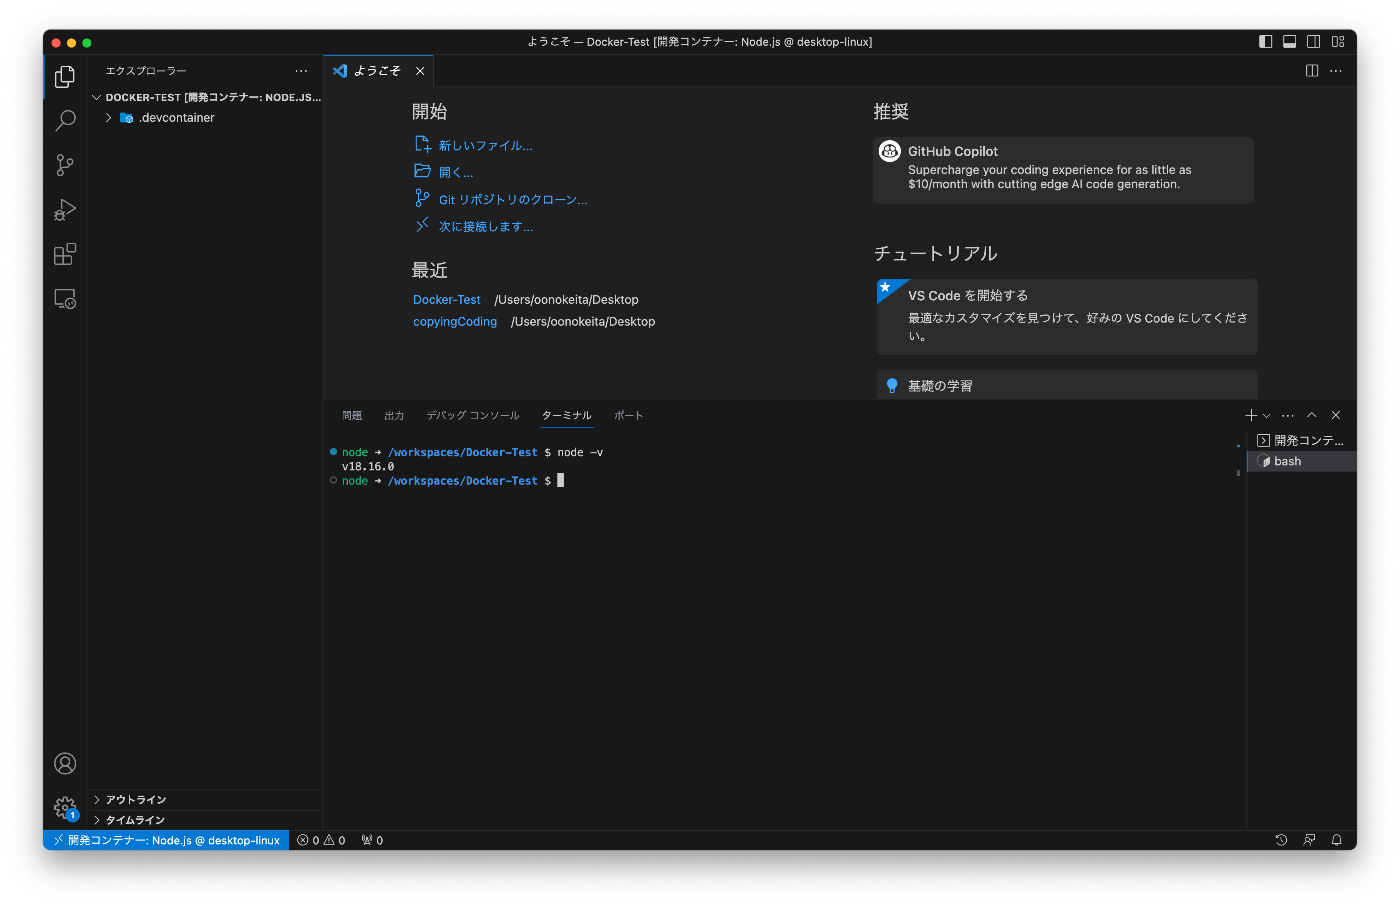Screen dimensions: 1400x907
Task: Click the history icon in status bar
Action: click(1281, 840)
